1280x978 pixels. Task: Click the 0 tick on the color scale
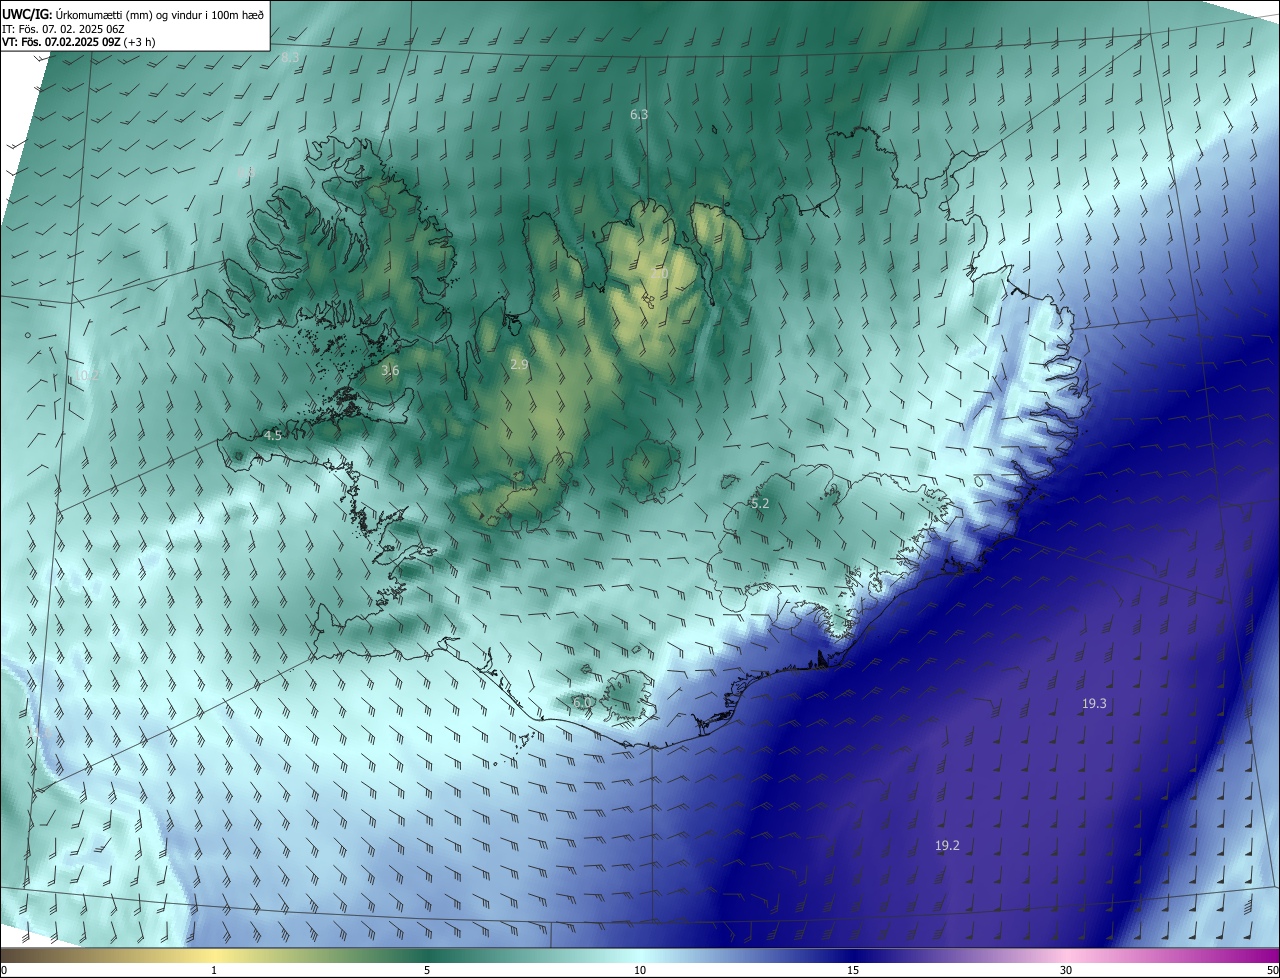coord(4,970)
